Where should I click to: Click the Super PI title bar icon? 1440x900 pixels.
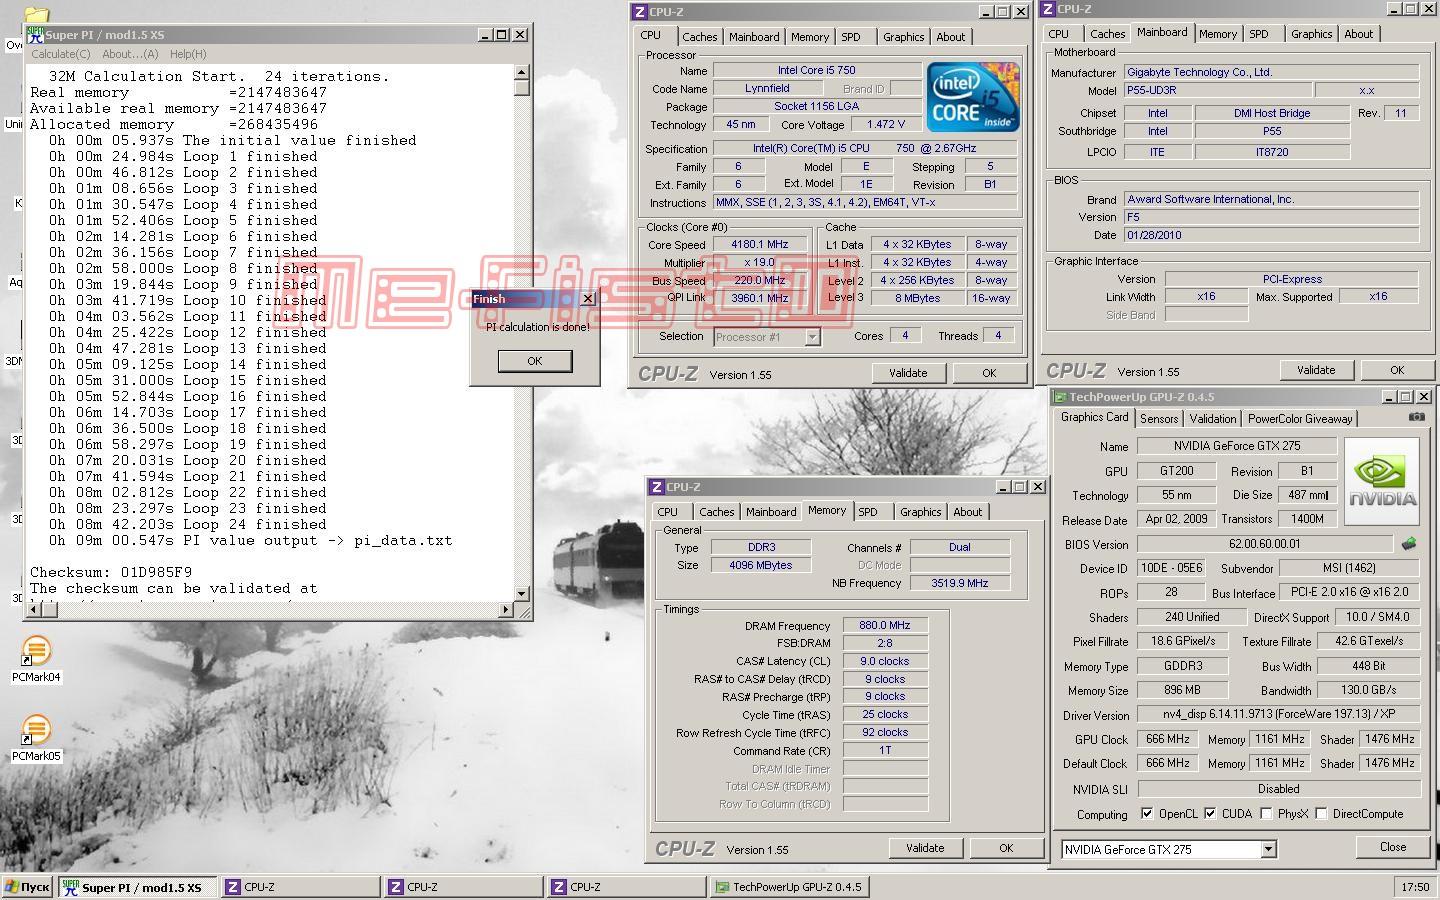point(36,35)
